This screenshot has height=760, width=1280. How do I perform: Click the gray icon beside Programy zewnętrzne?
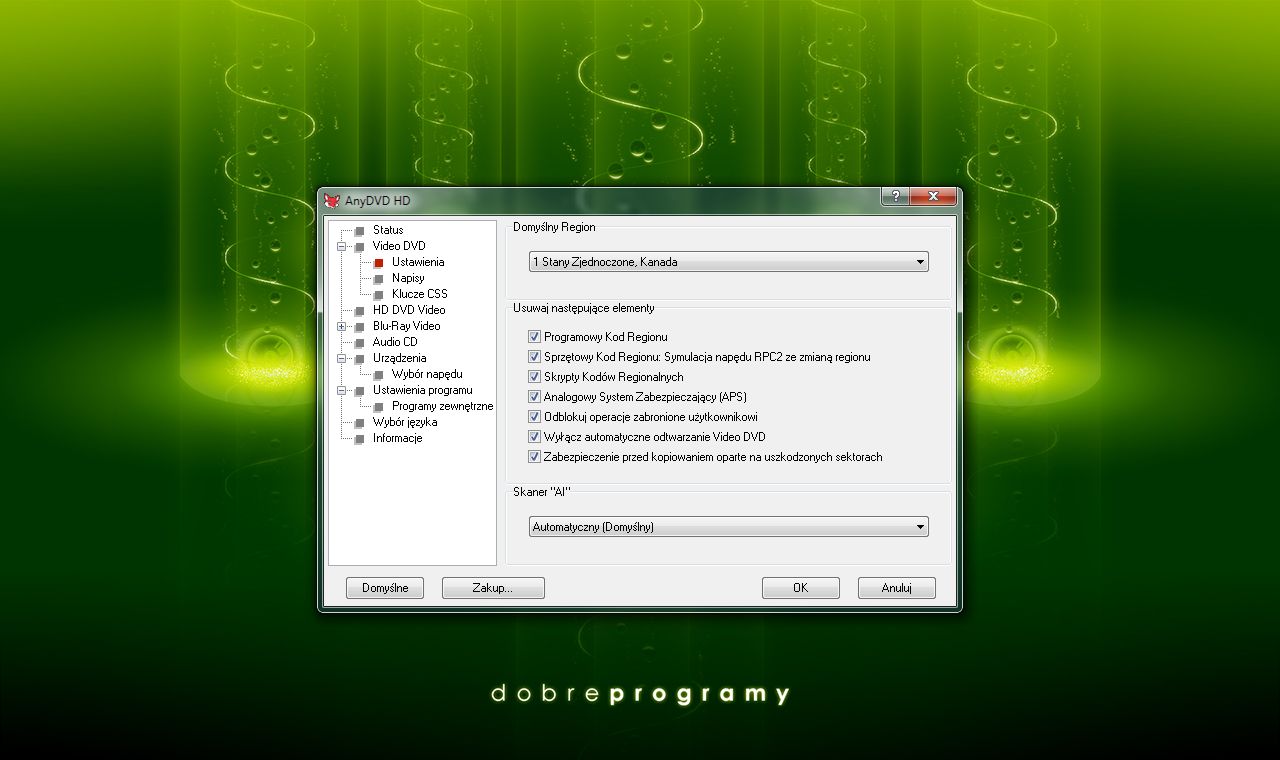[379, 407]
